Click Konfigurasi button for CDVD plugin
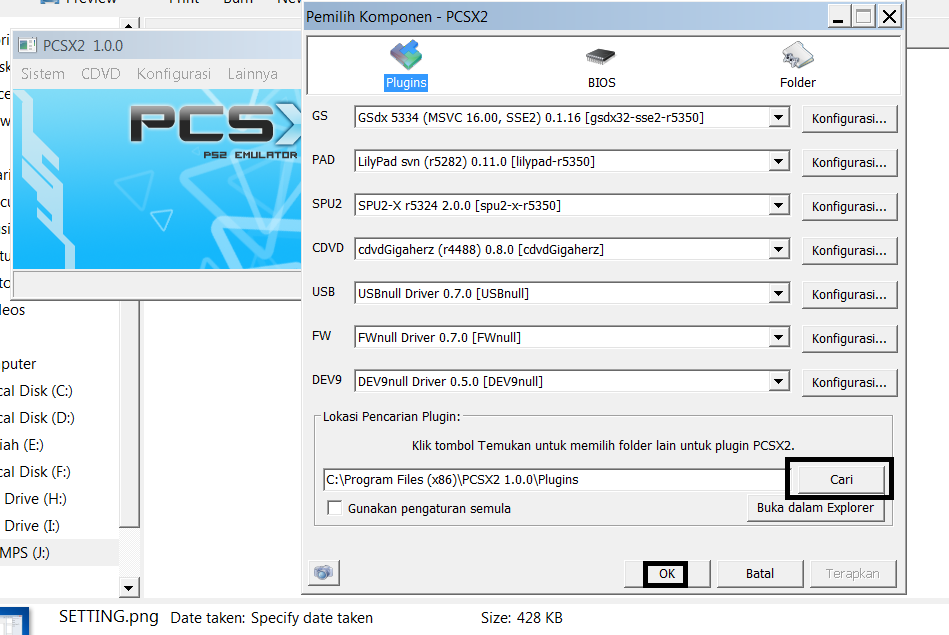 (x=849, y=251)
